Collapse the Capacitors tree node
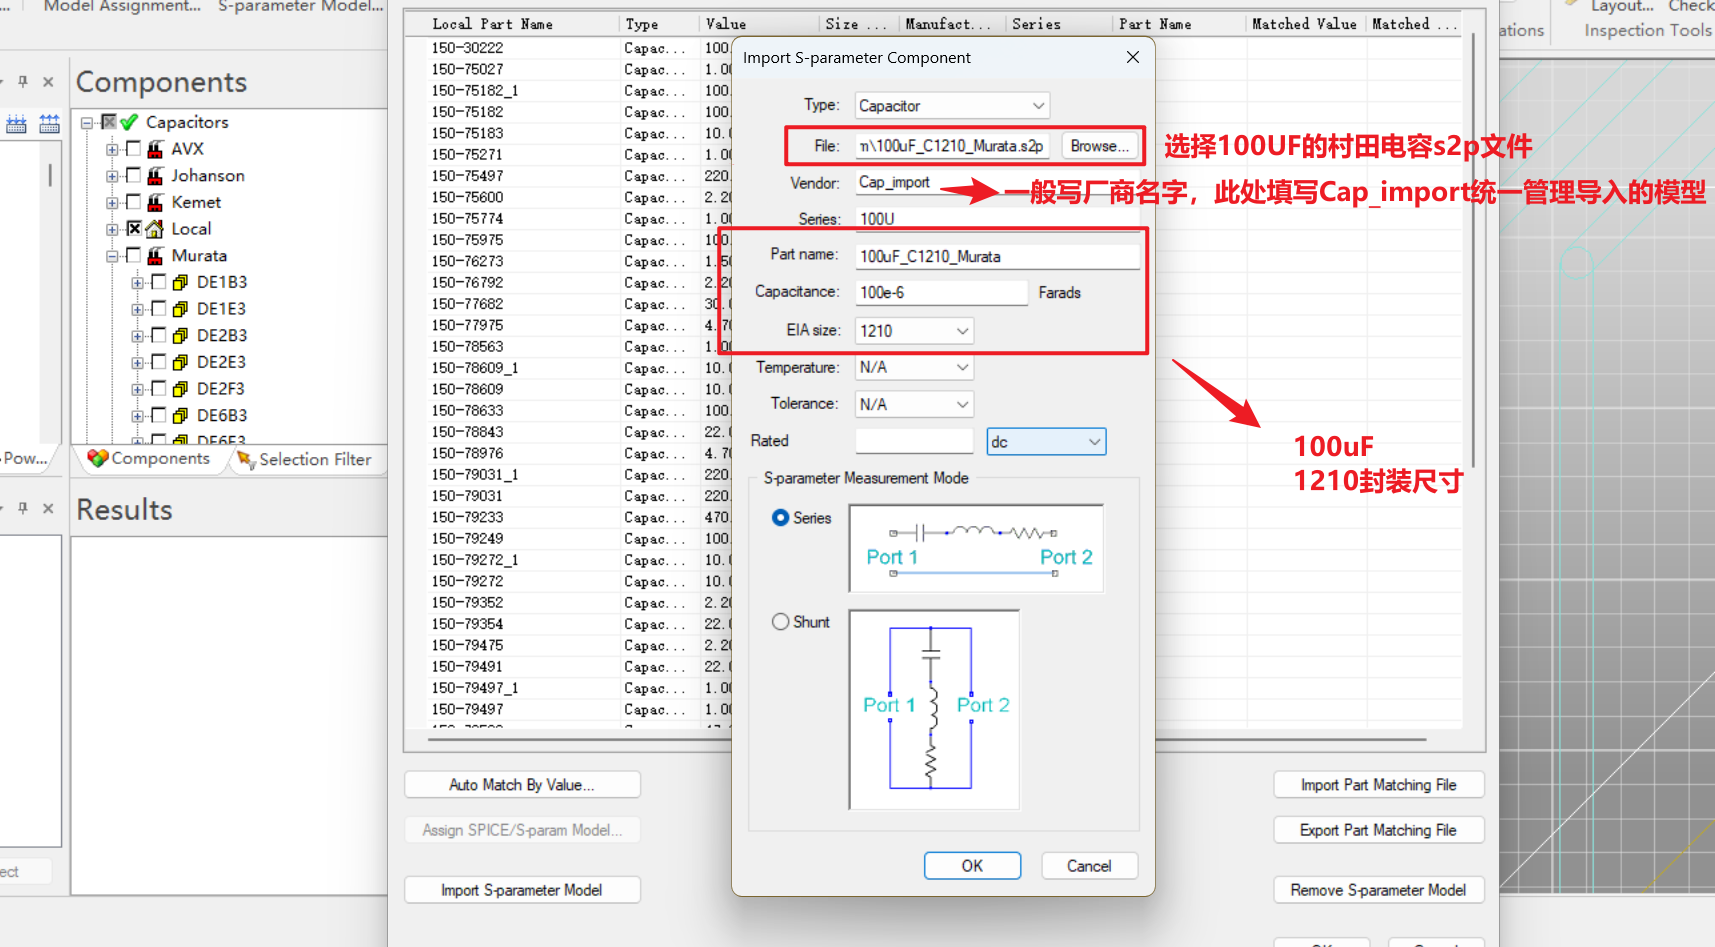The height and width of the screenshot is (947, 1715). pos(87,123)
